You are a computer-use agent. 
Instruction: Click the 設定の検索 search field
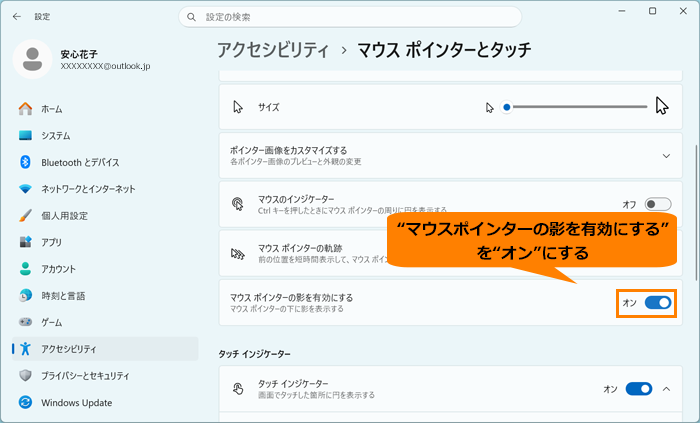click(x=350, y=17)
